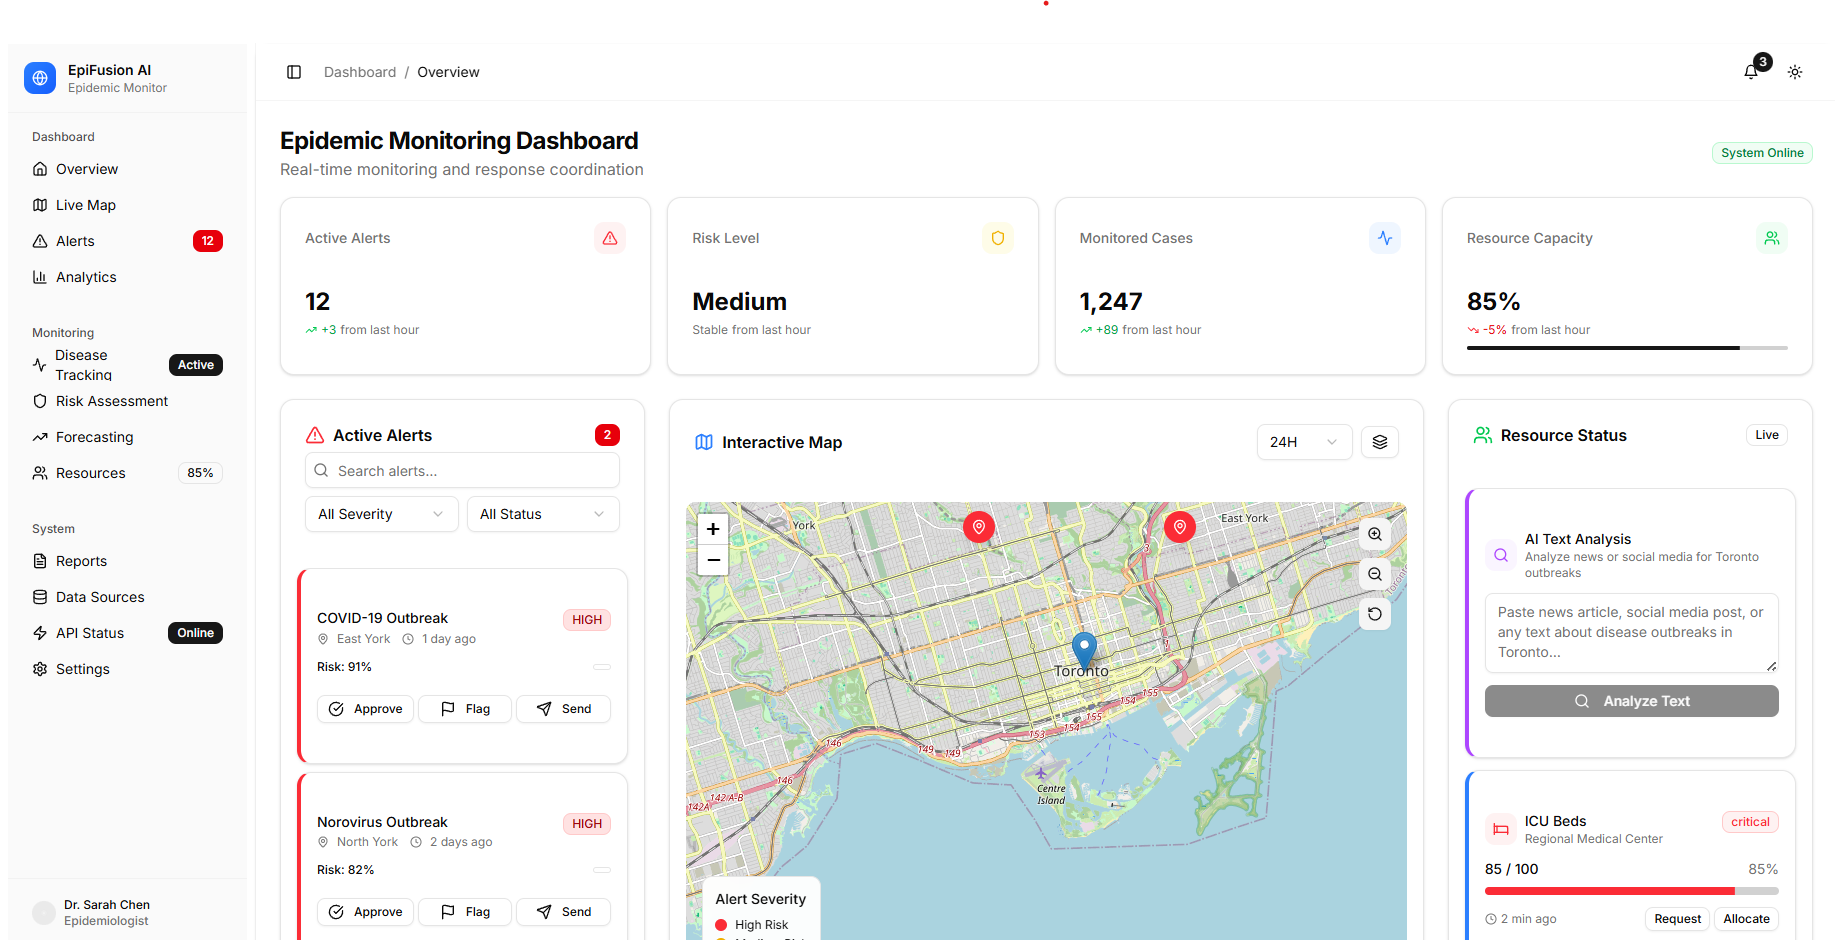The image size is (1835, 940).
Task: Click the ICU Beds bed icon
Action: pos(1501,829)
